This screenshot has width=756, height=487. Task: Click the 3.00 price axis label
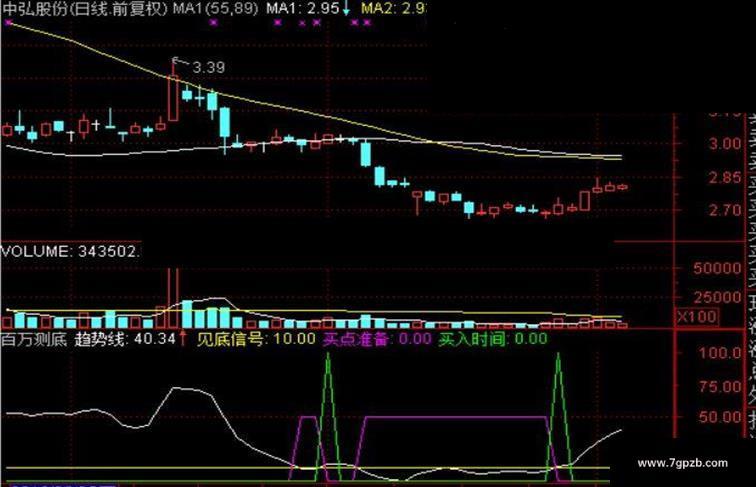tap(725, 143)
